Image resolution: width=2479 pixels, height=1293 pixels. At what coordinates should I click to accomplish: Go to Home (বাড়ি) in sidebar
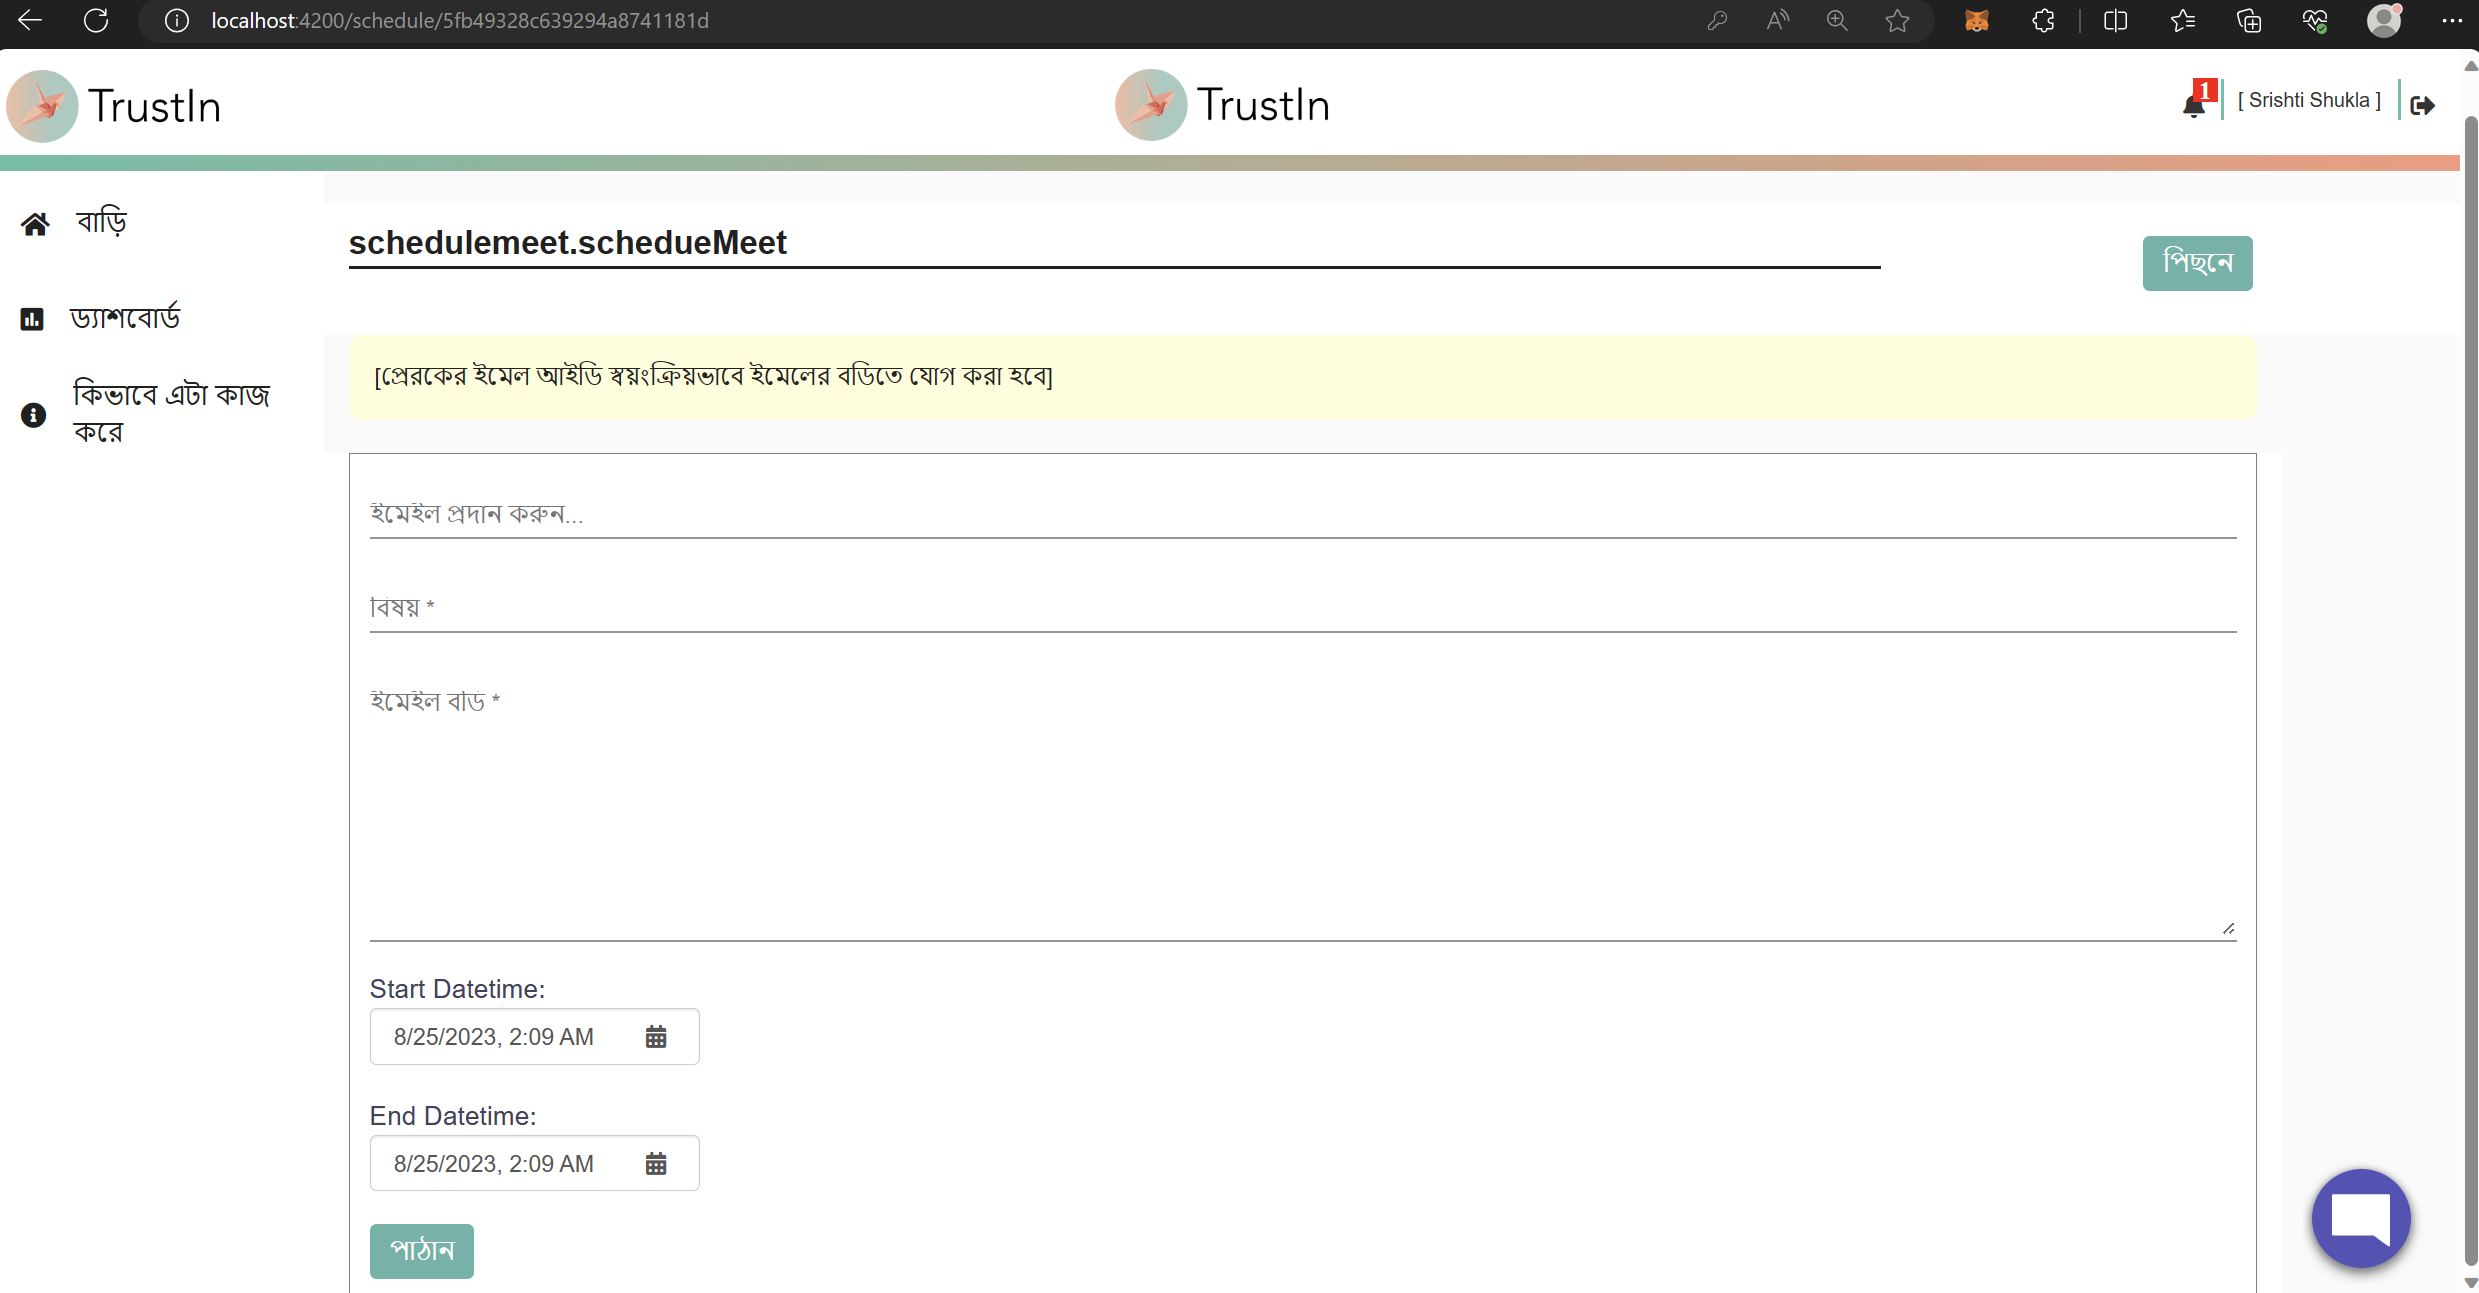point(101,222)
